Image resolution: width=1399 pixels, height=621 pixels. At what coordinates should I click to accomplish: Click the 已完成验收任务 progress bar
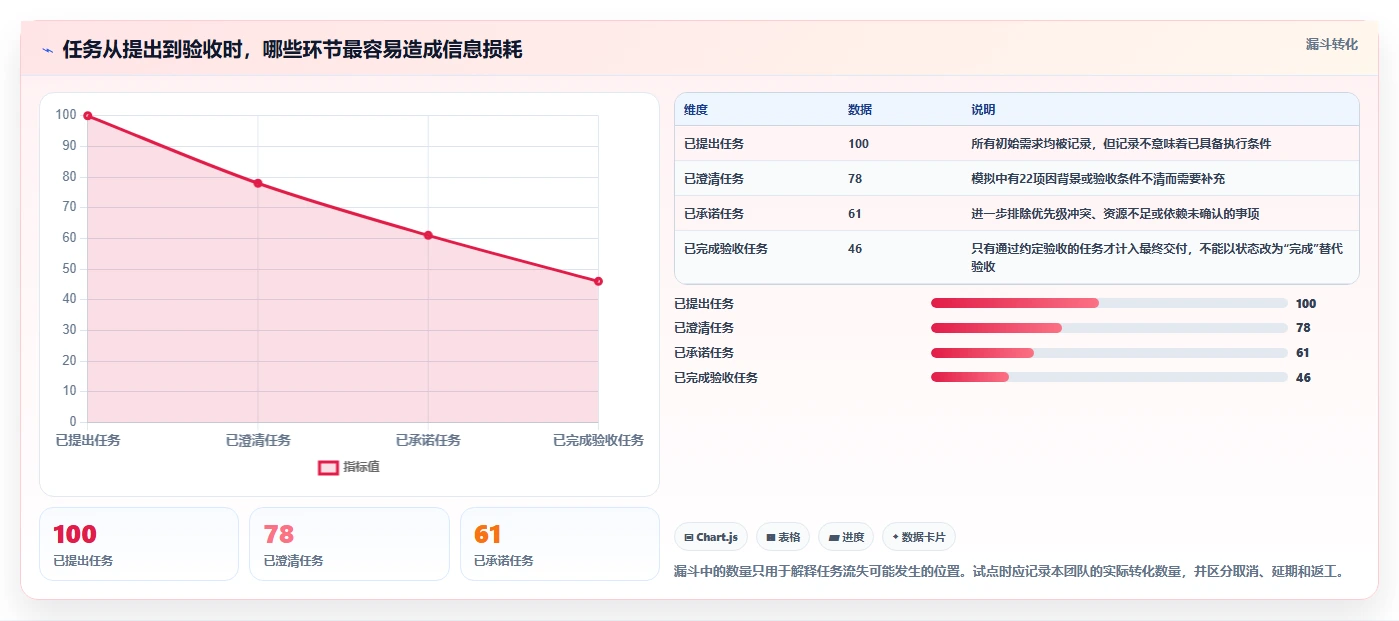(1109, 377)
